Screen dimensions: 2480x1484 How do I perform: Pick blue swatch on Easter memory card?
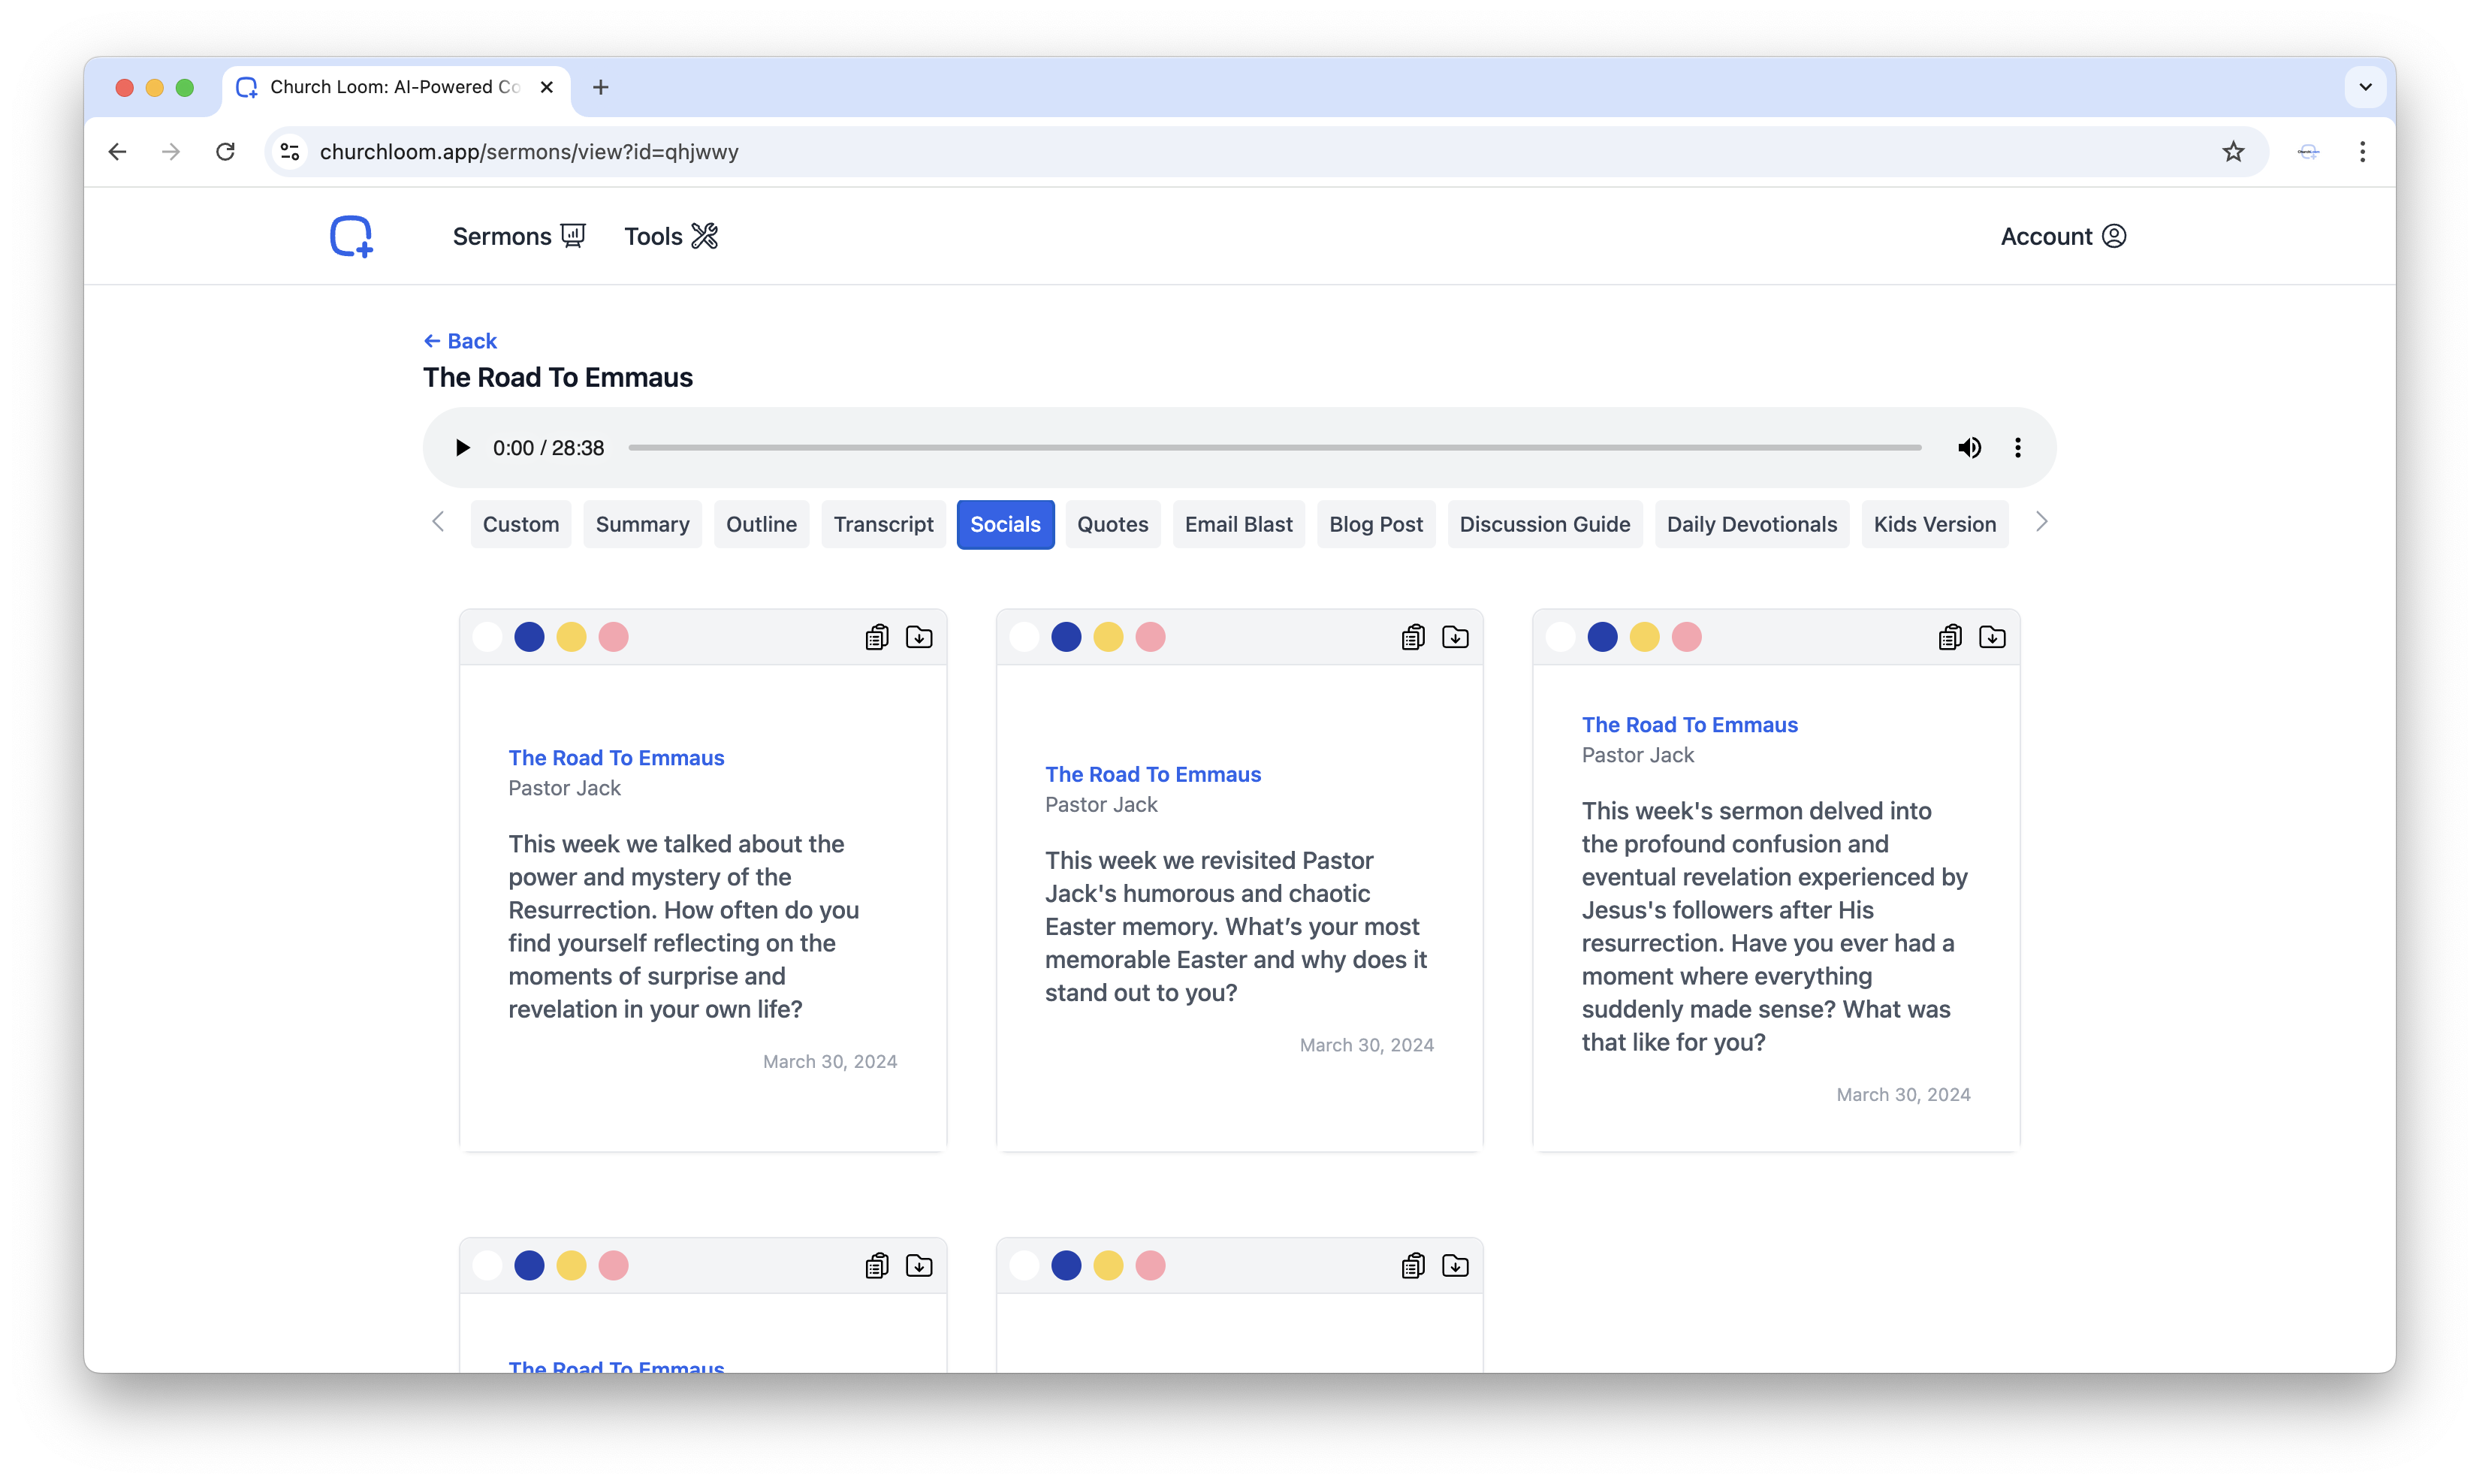1066,637
